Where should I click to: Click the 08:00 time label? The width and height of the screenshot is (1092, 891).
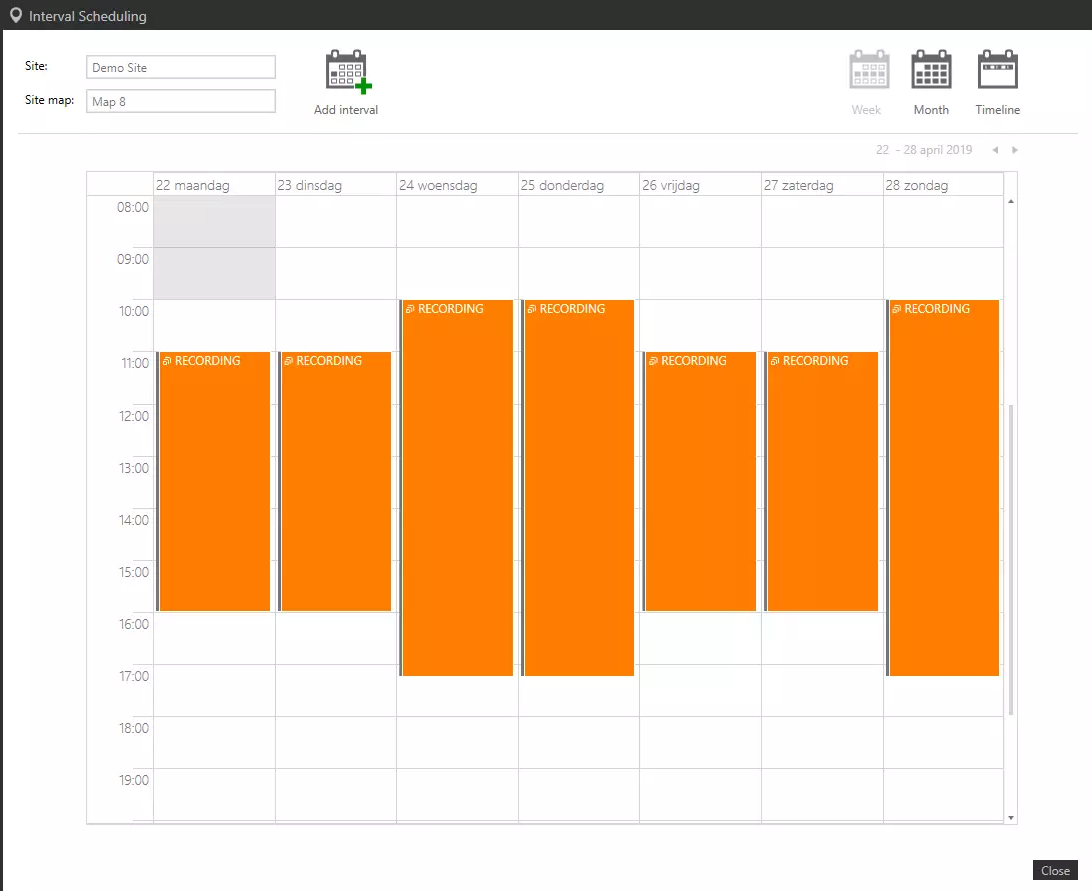pyautogui.click(x=133, y=208)
